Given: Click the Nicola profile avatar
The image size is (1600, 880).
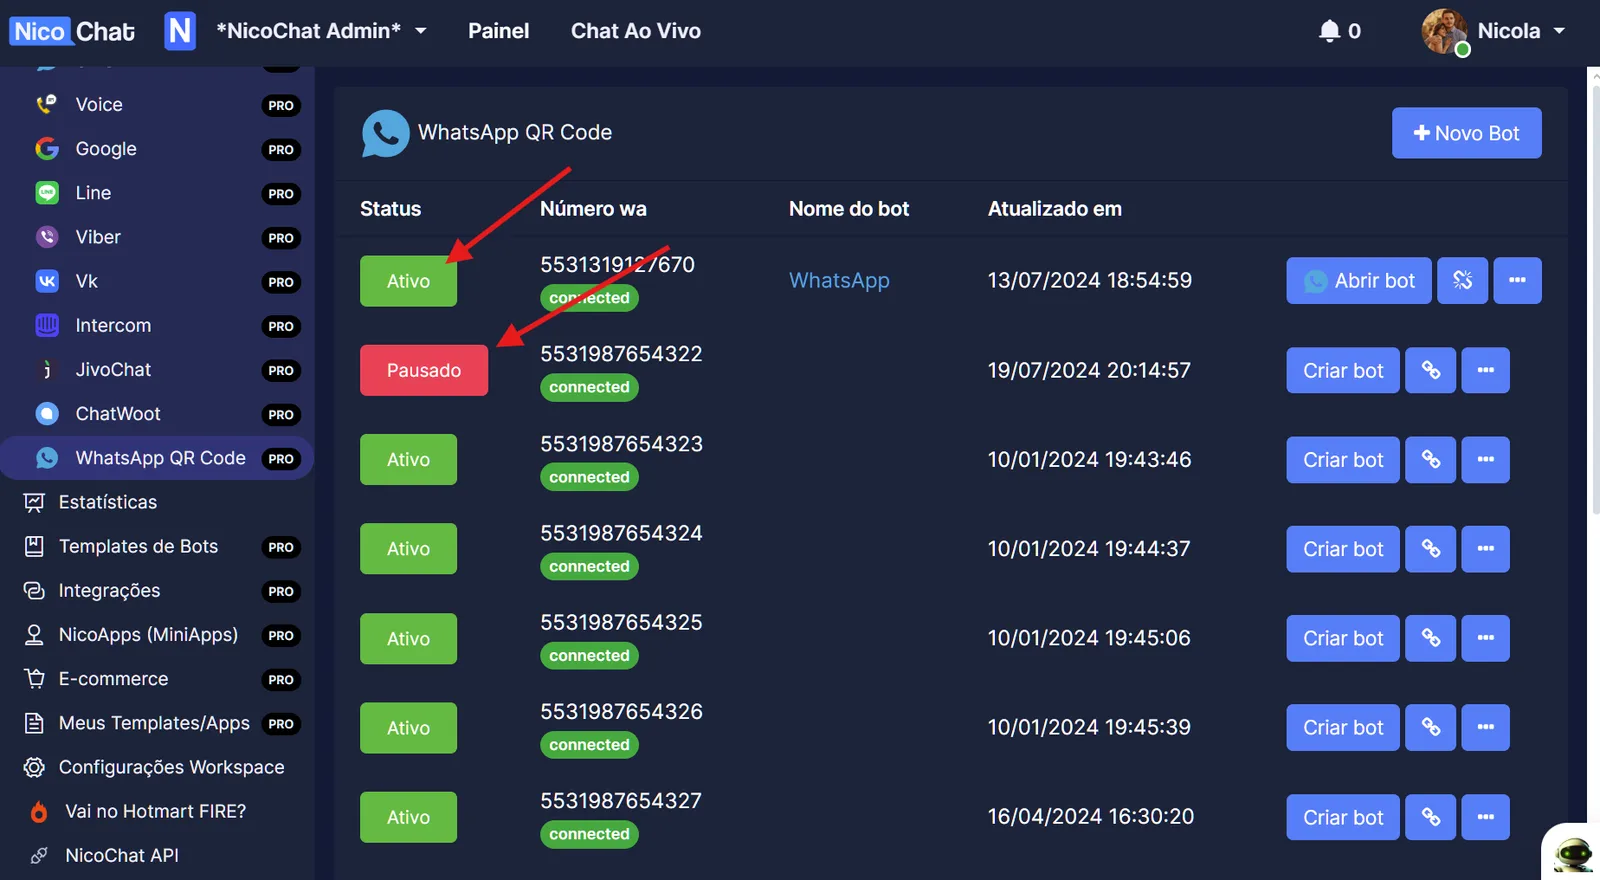Looking at the screenshot, I should coord(1445,32).
